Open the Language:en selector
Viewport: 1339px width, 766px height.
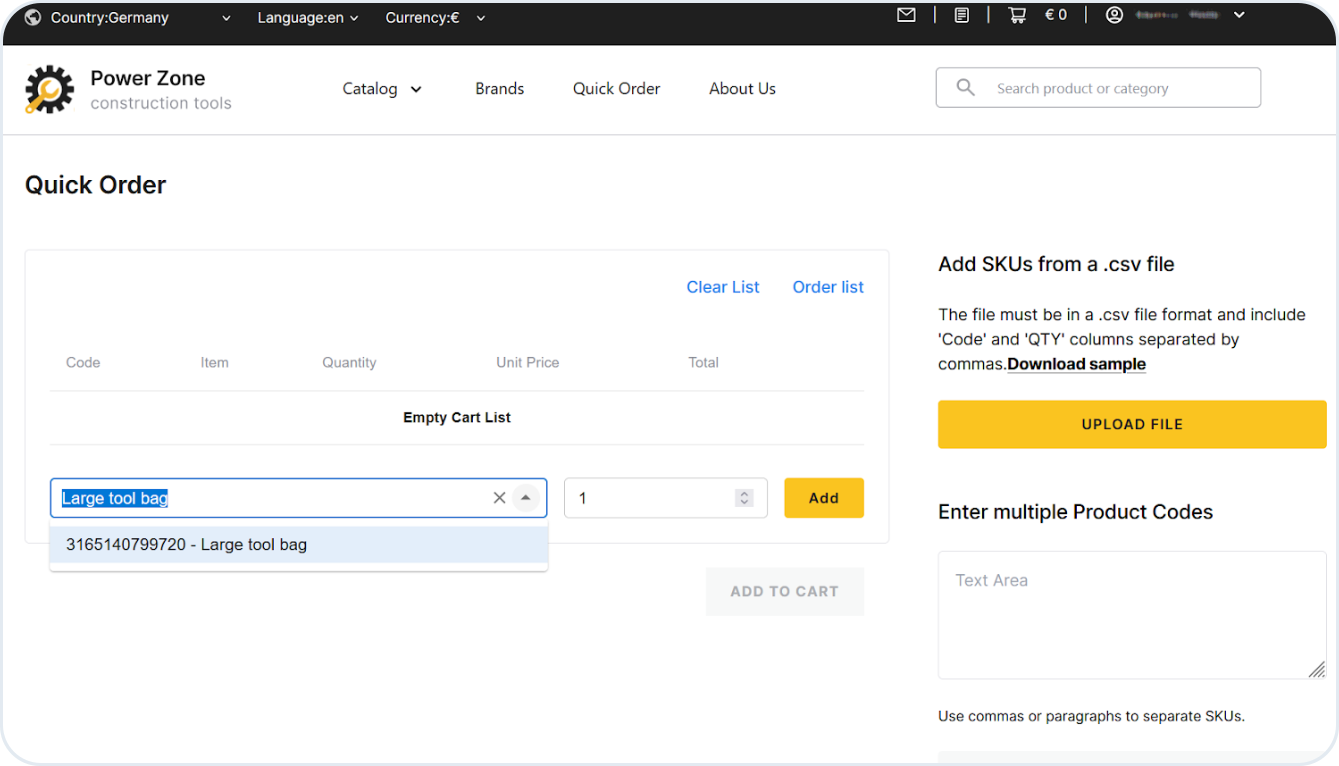tap(307, 17)
